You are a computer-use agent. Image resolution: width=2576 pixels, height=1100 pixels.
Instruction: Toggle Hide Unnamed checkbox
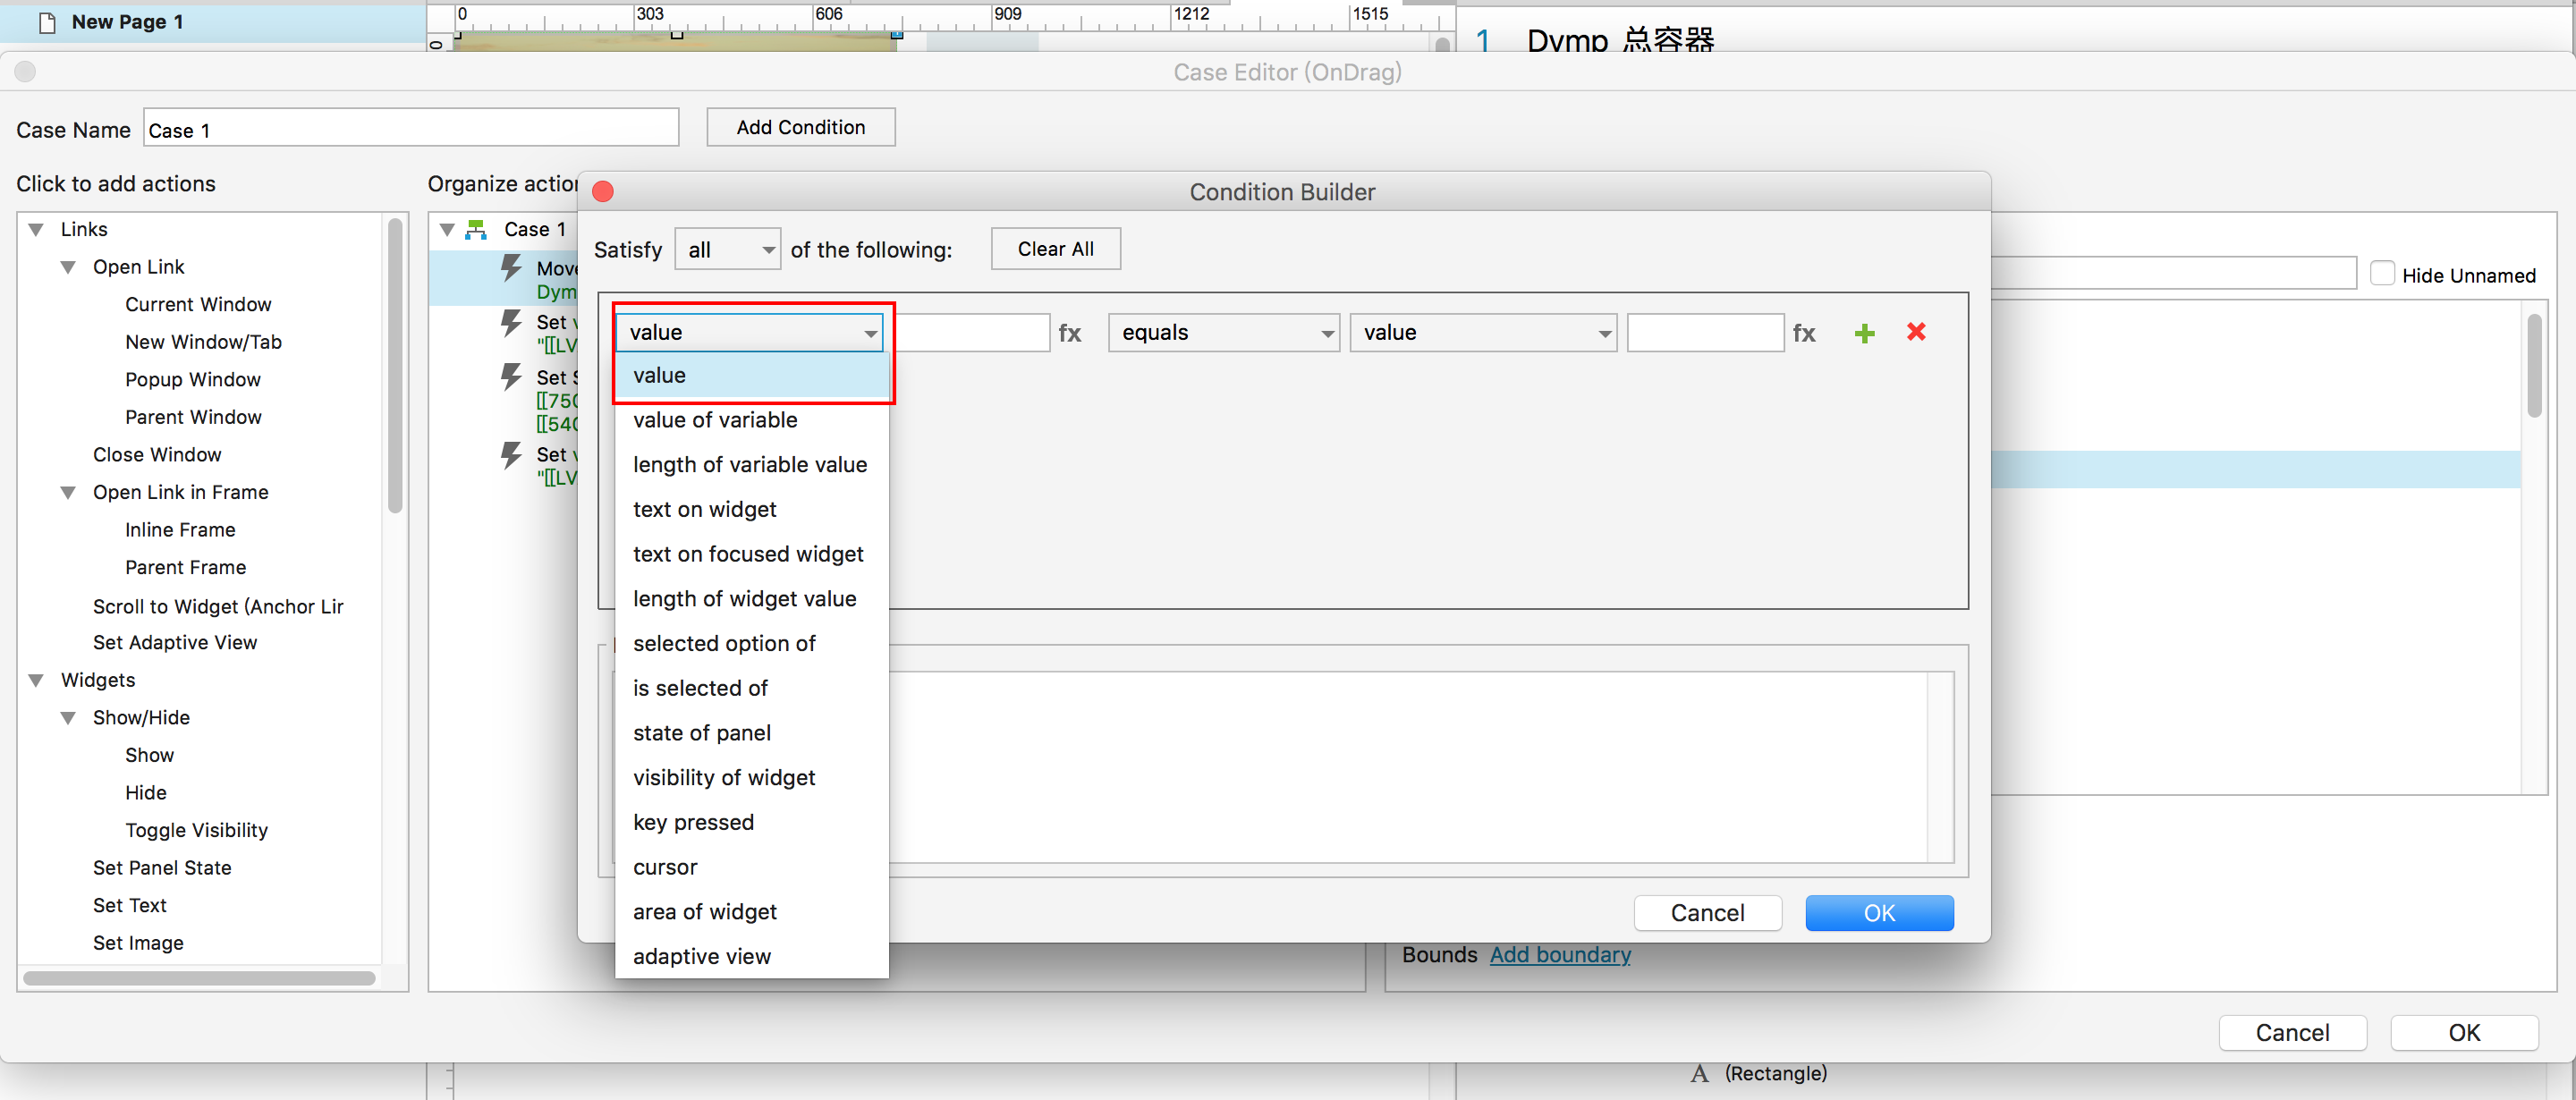point(2382,274)
